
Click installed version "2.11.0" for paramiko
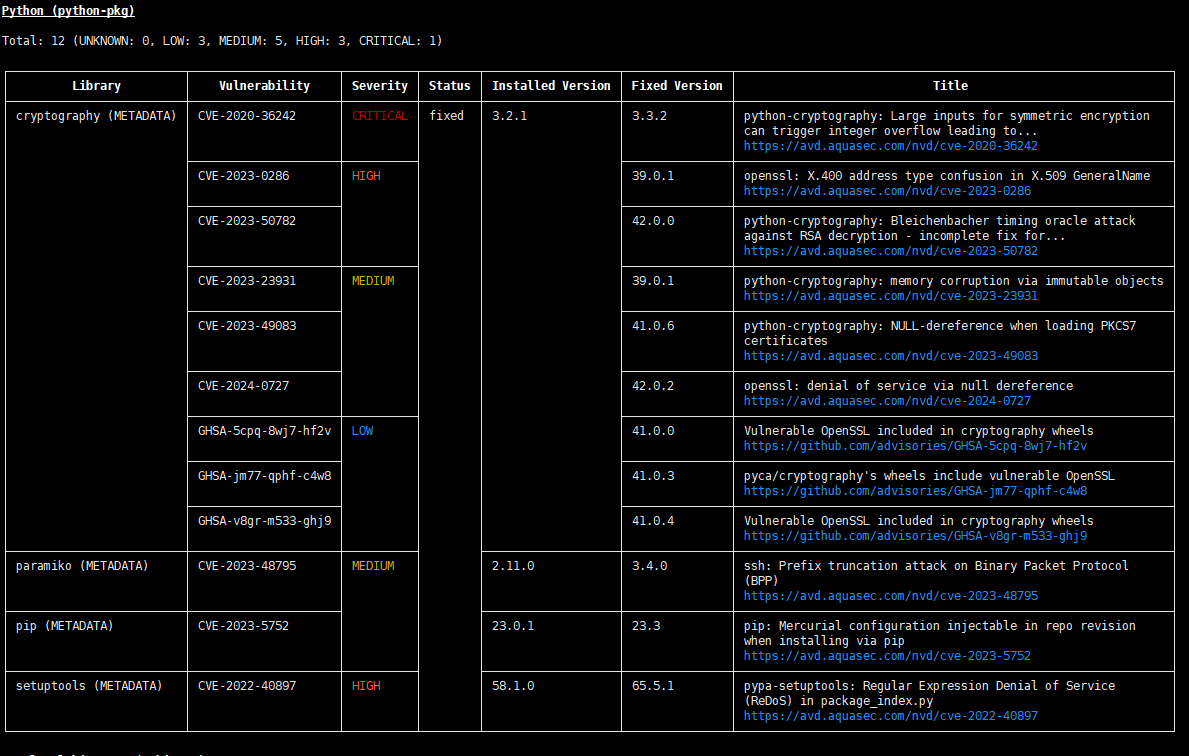(513, 566)
